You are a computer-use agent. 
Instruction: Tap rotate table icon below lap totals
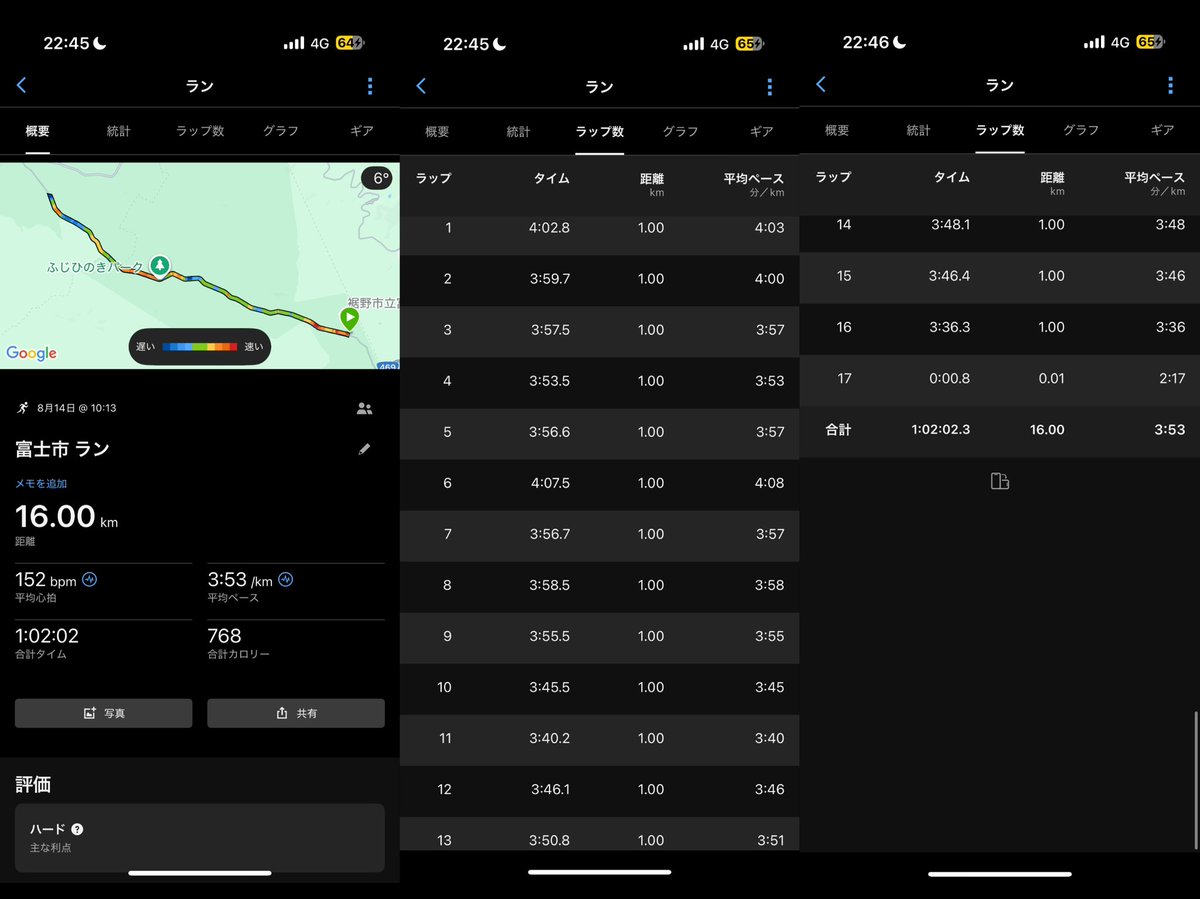click(1000, 481)
